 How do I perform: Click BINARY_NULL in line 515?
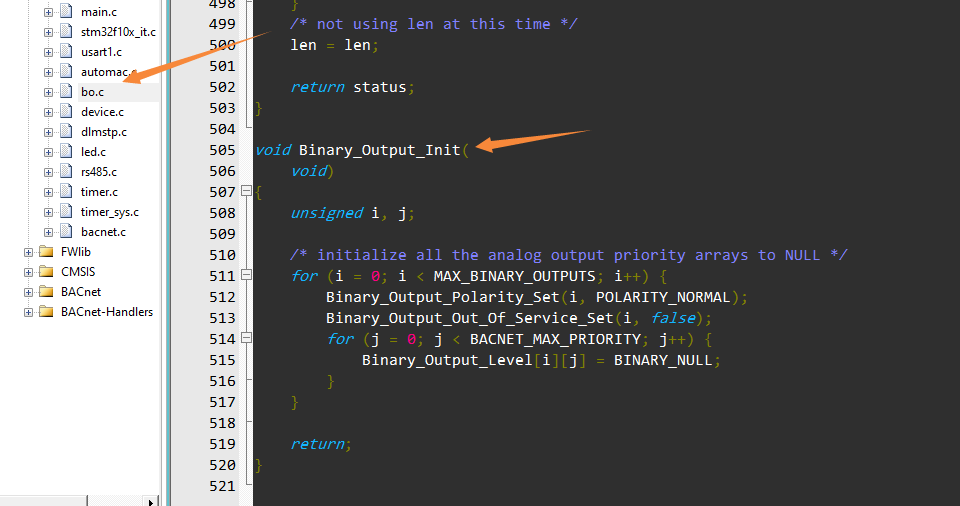click(663, 360)
